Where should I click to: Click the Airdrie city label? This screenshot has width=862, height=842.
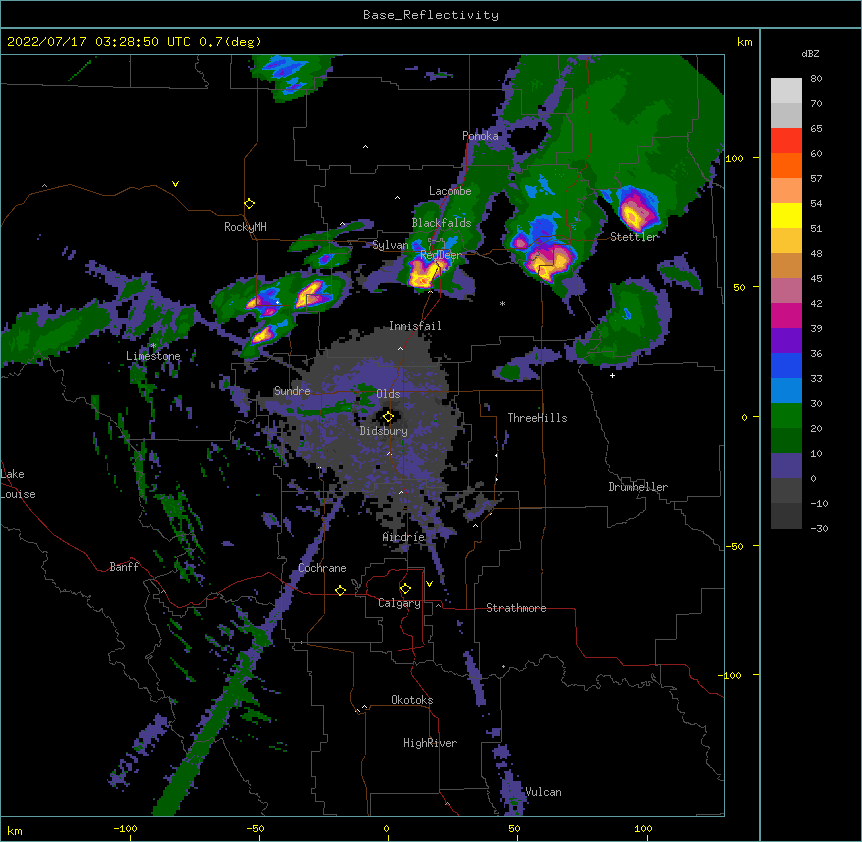[x=404, y=537]
